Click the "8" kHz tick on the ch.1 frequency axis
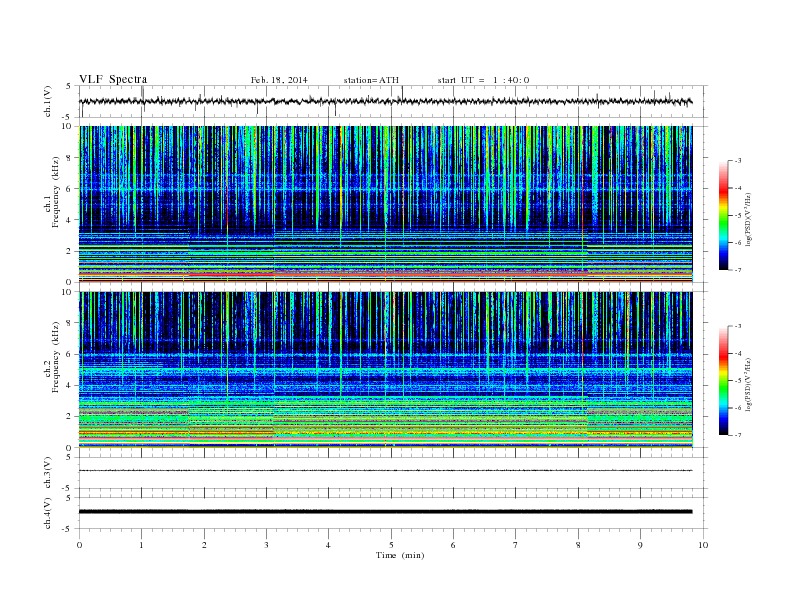 (x=69, y=158)
